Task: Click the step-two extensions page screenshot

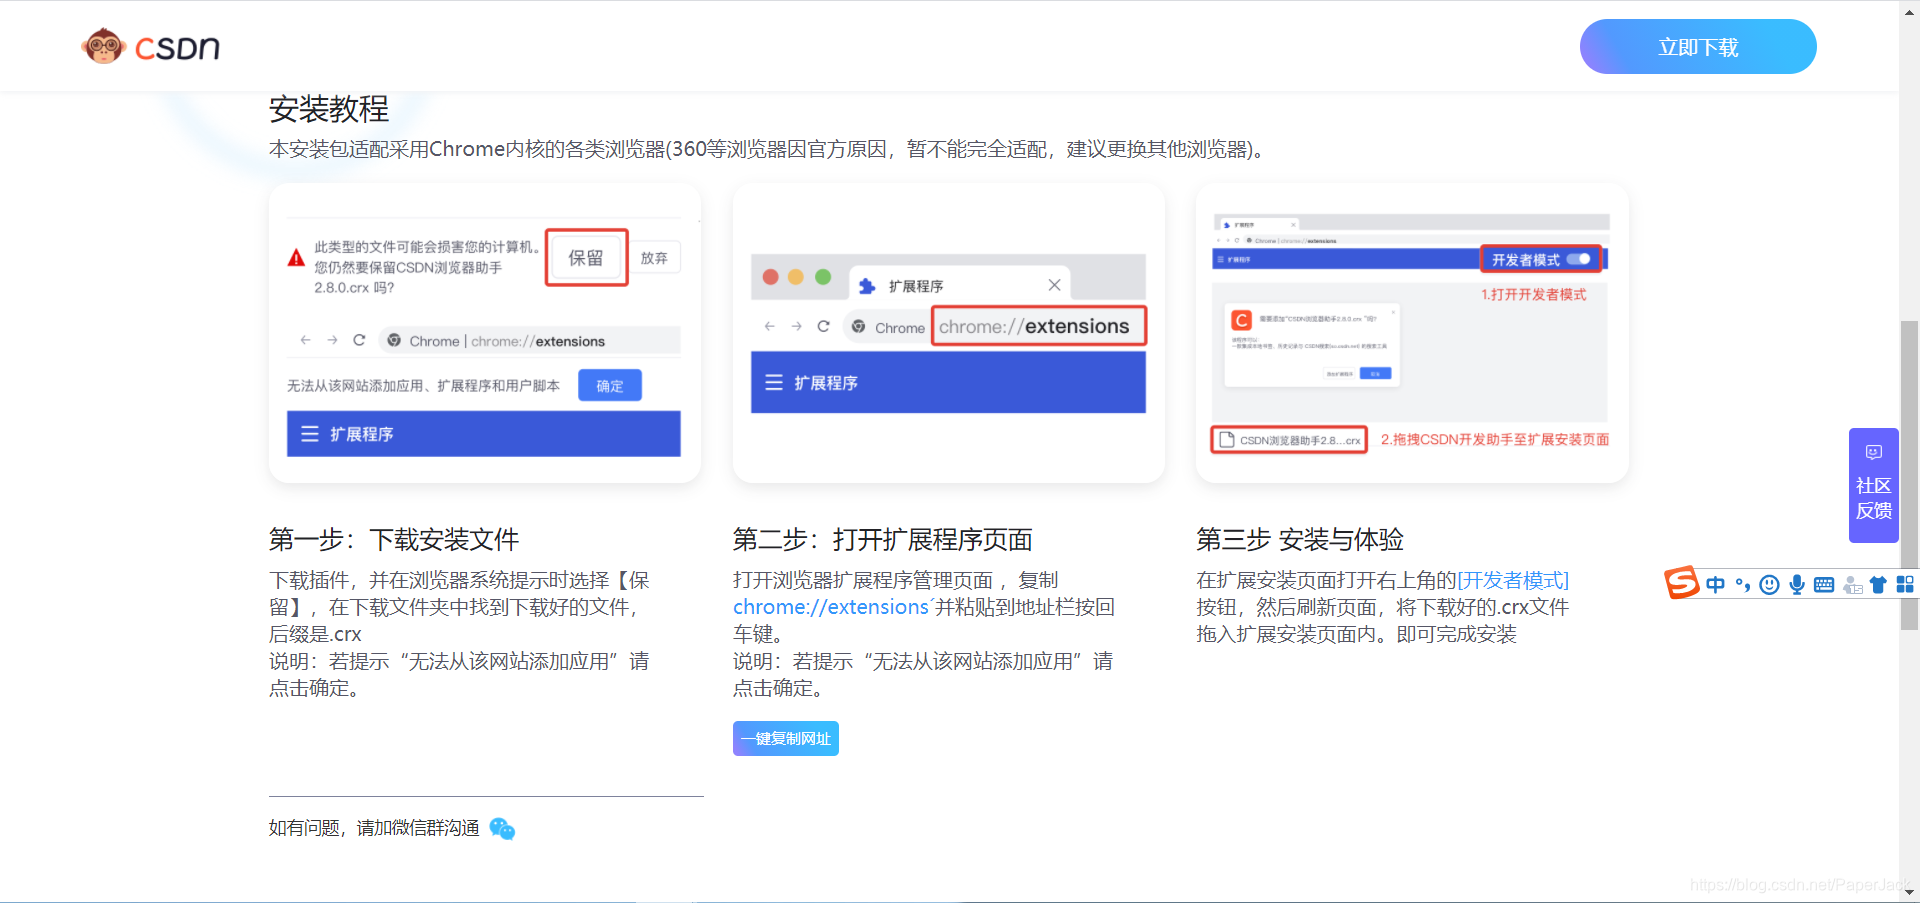Action: (x=947, y=333)
